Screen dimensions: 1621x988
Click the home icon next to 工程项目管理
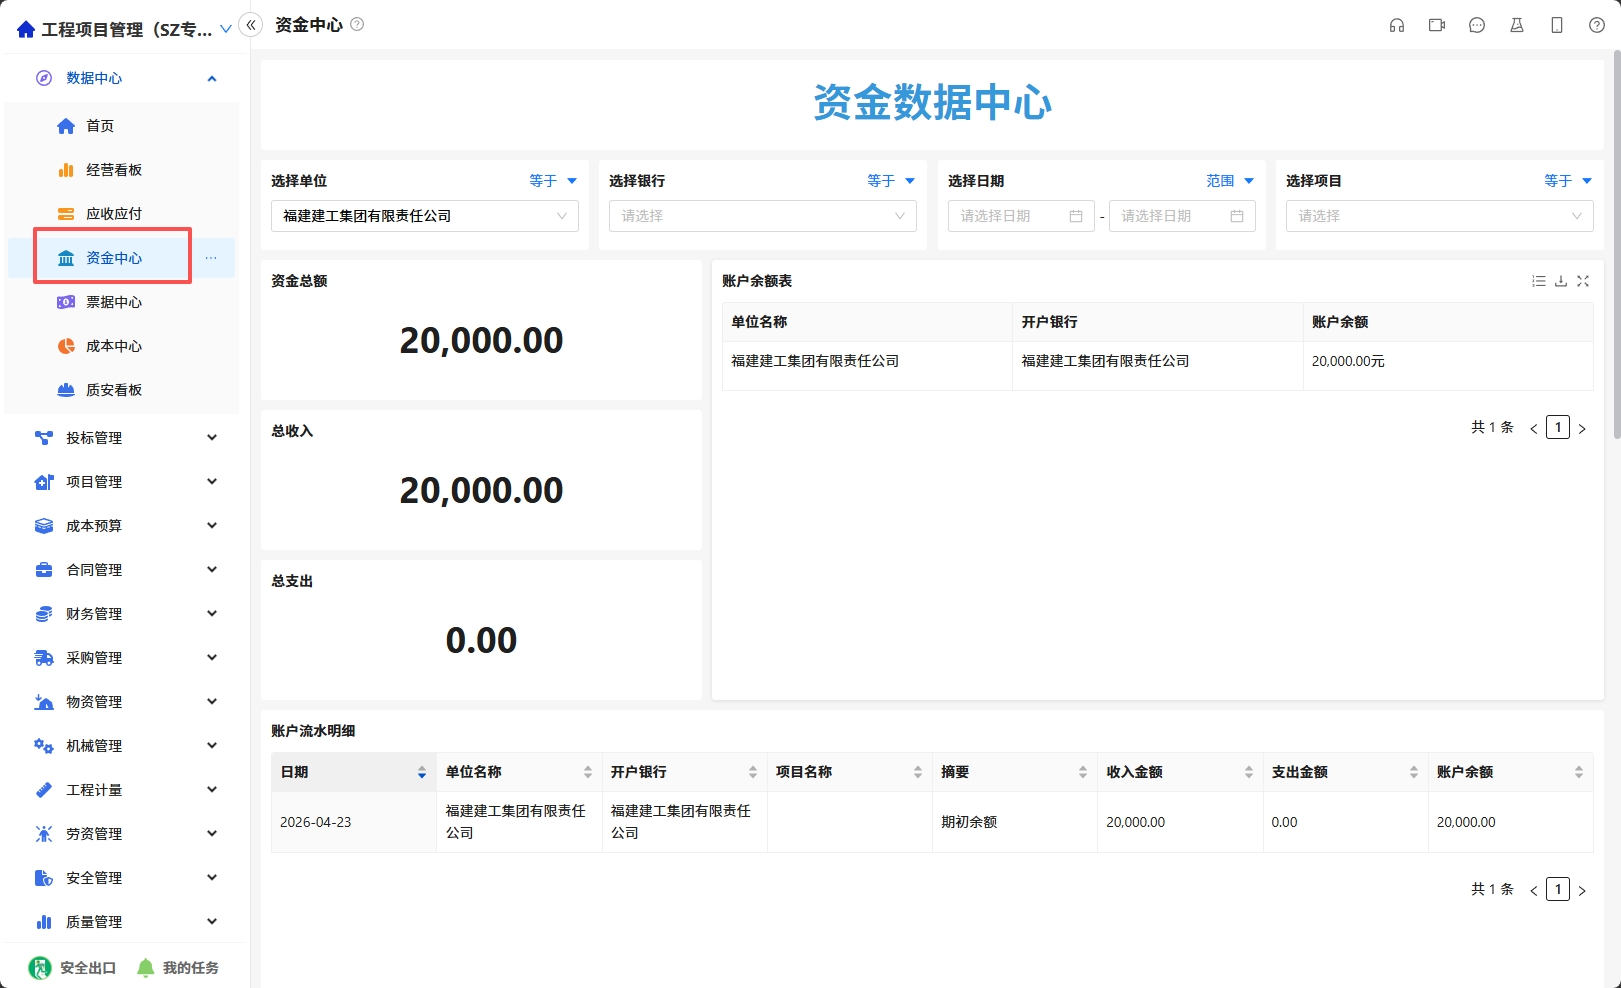[26, 30]
